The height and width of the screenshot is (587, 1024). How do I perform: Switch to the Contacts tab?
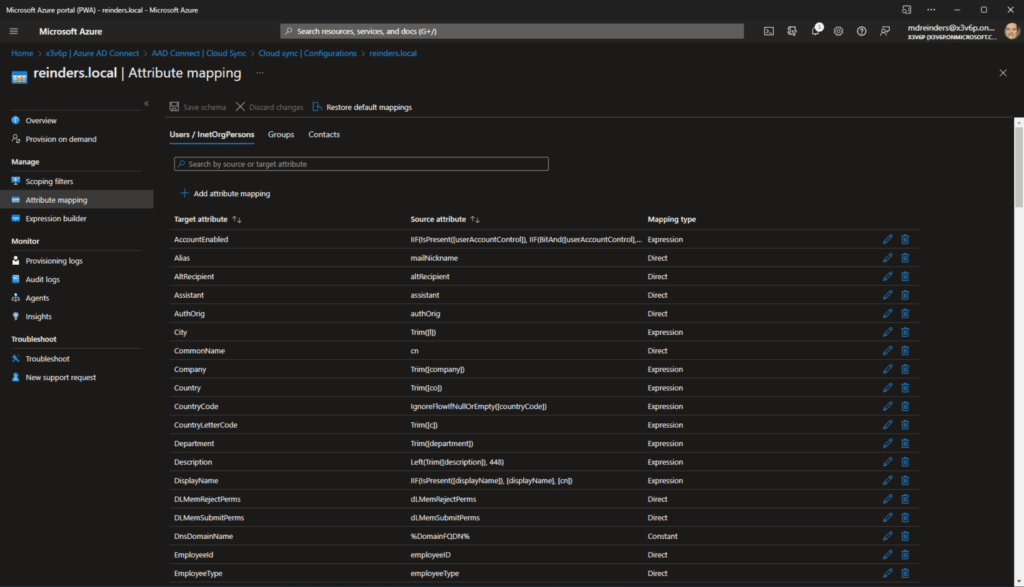pos(324,135)
